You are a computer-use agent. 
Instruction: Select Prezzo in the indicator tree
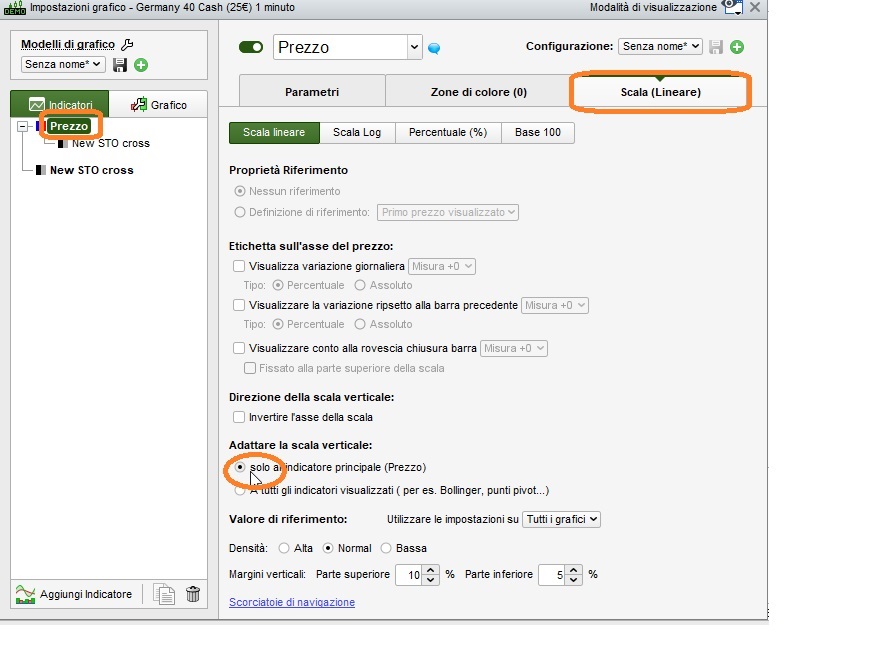point(69,126)
